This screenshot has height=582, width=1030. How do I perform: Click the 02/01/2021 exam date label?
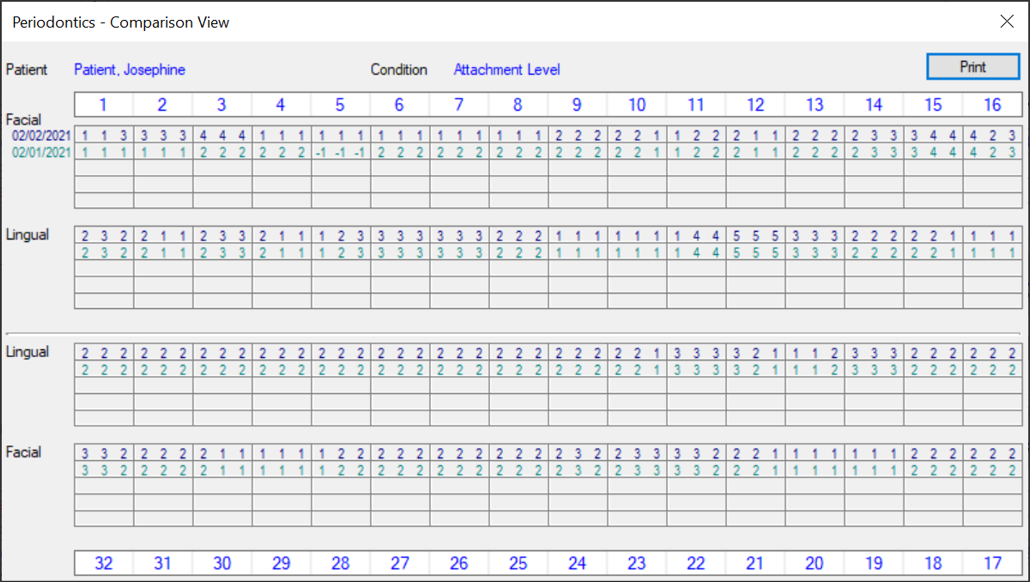41,152
